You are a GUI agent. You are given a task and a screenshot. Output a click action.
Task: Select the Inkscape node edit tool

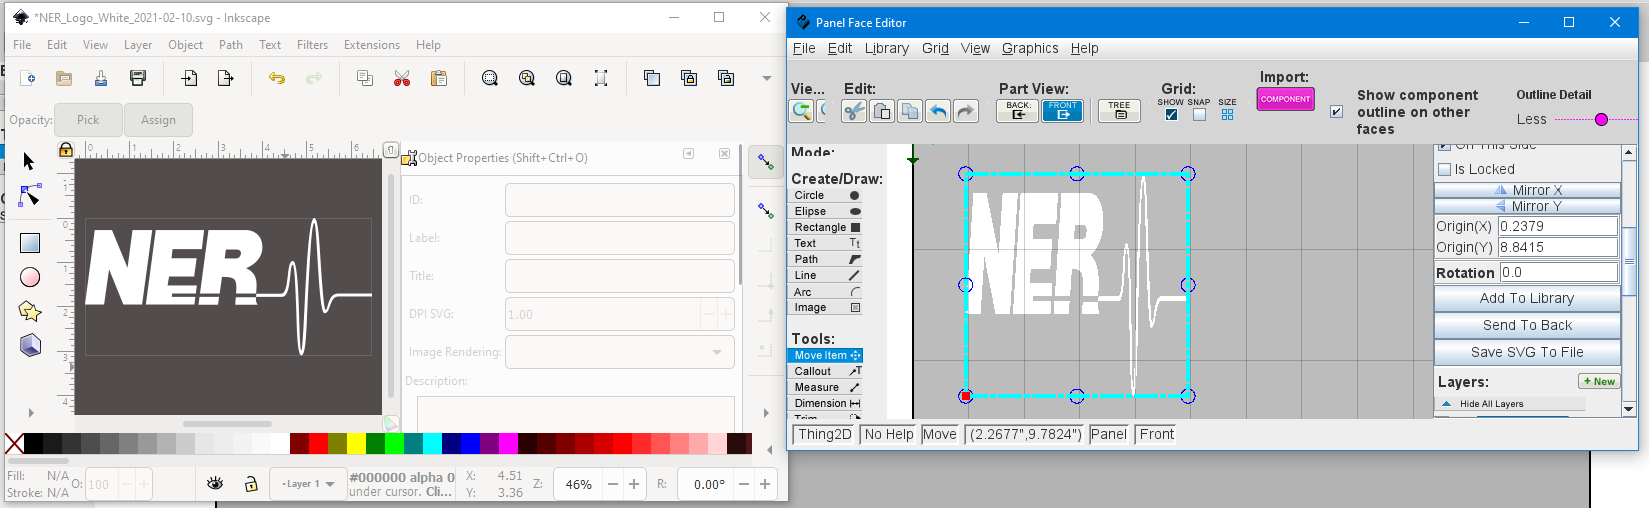pyautogui.click(x=30, y=195)
